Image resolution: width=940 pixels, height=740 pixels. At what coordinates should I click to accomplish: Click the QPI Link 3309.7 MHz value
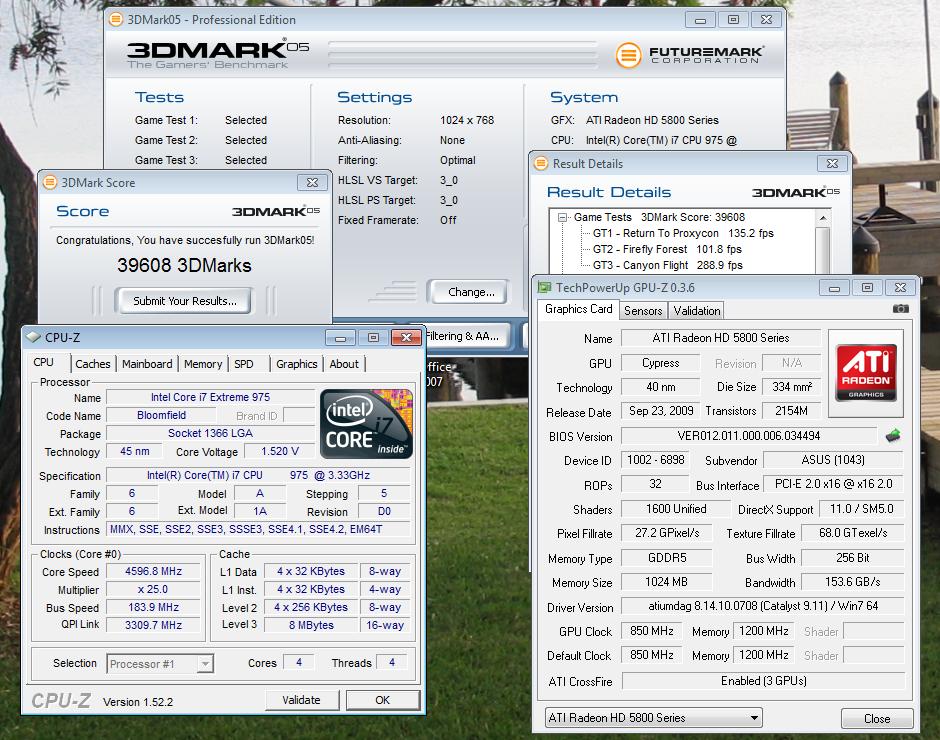(153, 625)
